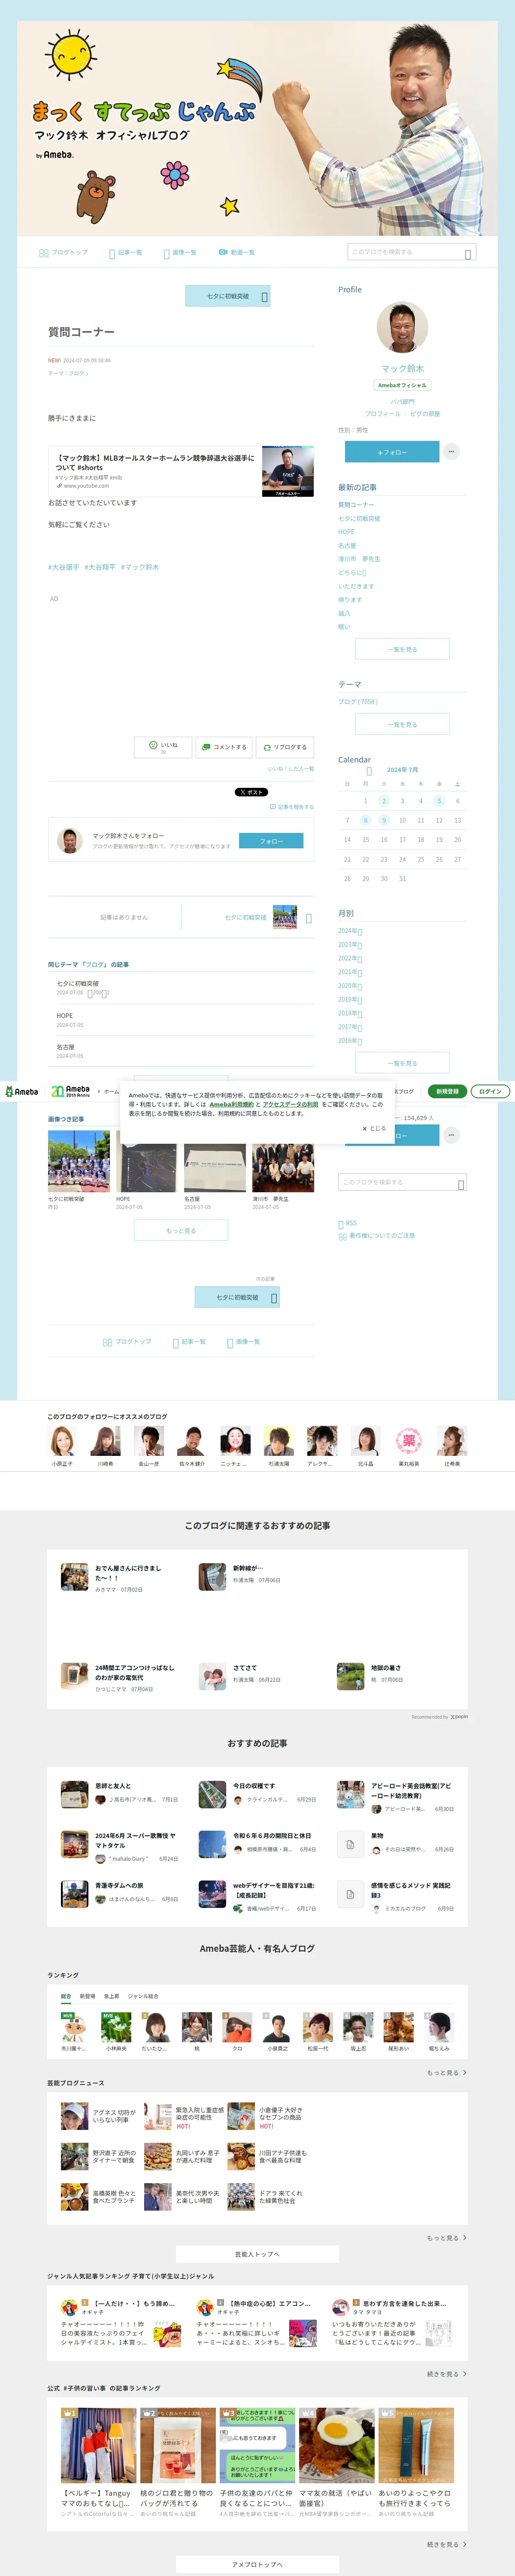Viewport: 515px width, 2576px height.
Task: Click the アメブロトップへ button
Action: [257, 2565]
